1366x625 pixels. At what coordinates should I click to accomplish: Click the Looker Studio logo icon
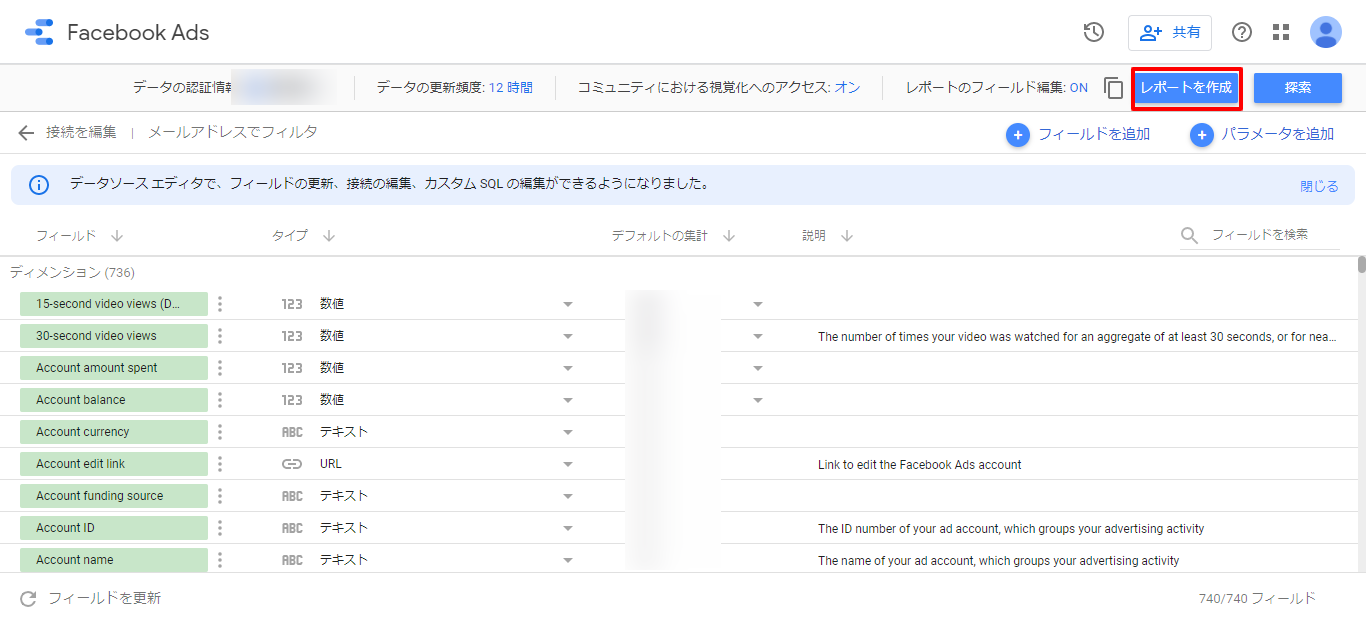point(40,32)
